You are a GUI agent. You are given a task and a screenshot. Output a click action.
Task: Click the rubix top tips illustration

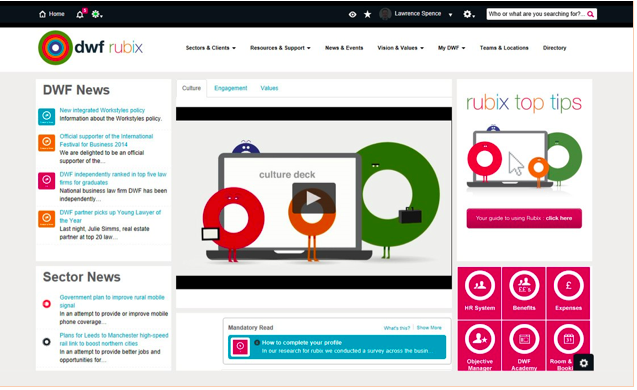(x=524, y=156)
